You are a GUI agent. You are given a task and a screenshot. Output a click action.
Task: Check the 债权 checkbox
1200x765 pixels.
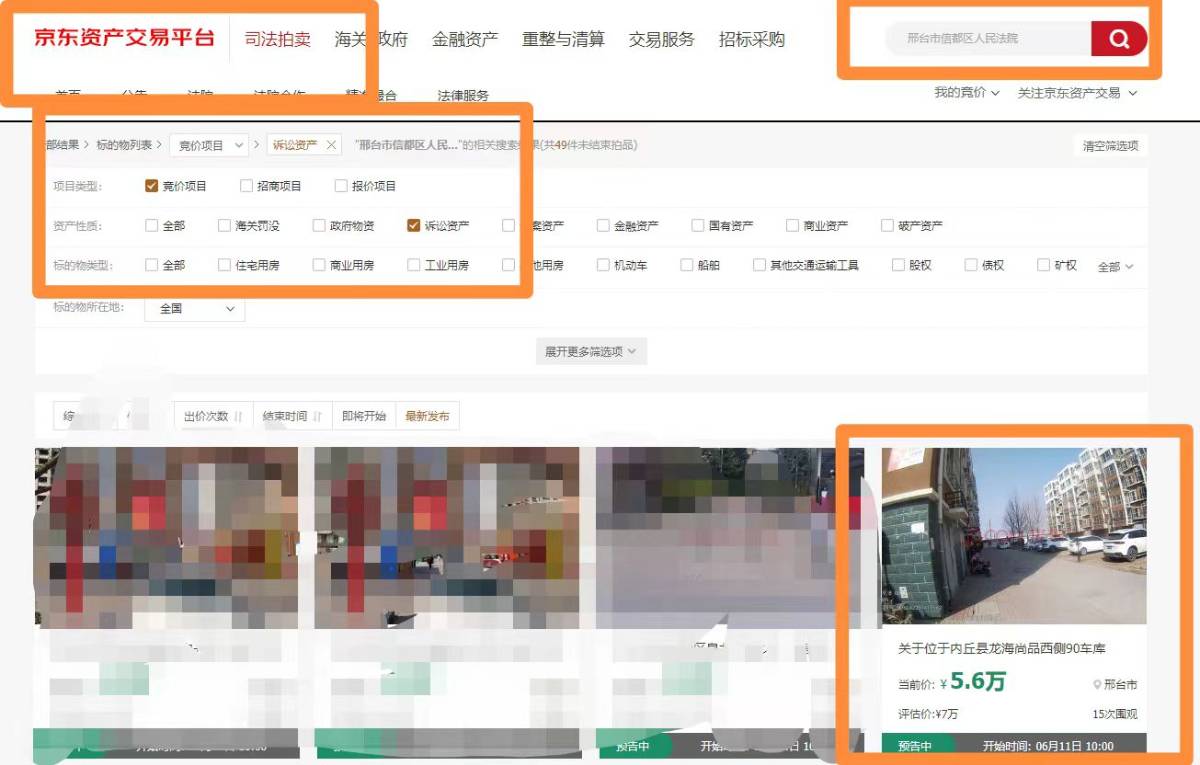971,266
